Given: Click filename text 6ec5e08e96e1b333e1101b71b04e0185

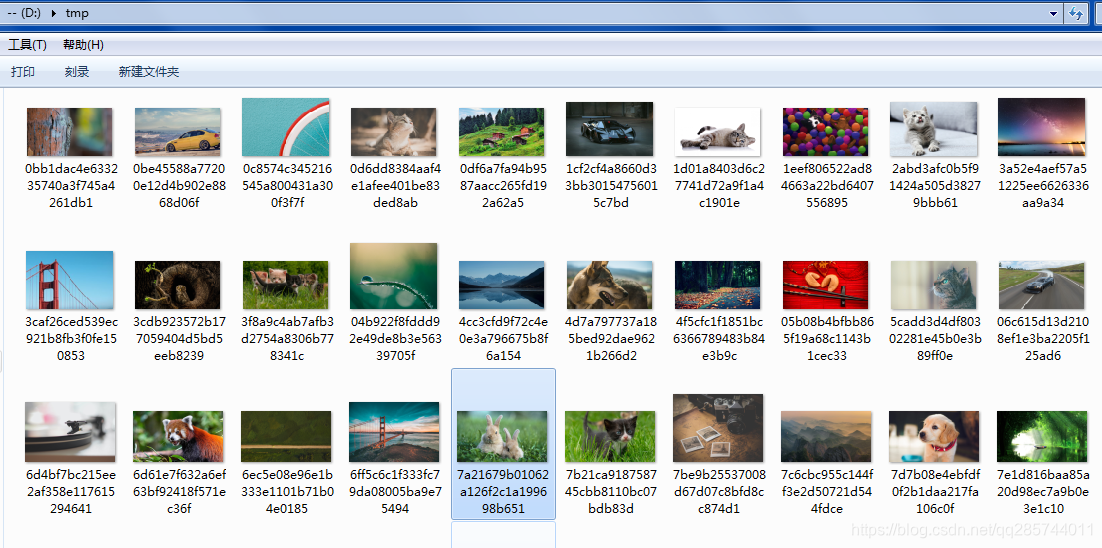Looking at the screenshot, I should tap(285, 492).
